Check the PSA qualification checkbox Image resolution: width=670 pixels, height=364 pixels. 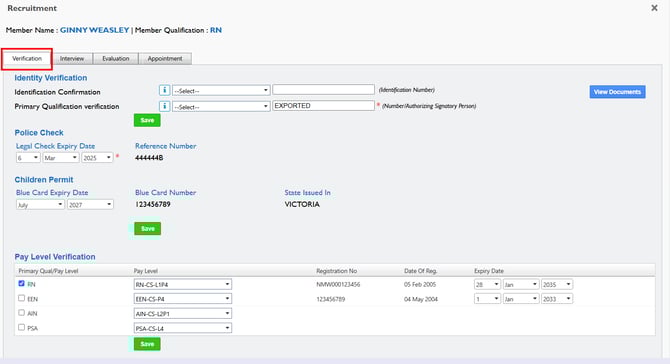click(21, 327)
